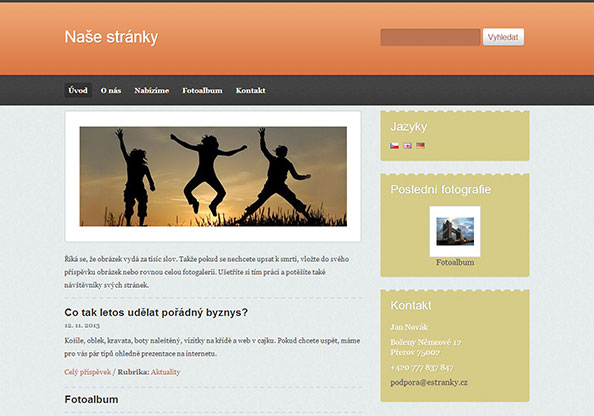This screenshot has height=416, width=594.
Task: Open the O nás page
Action: click(111, 90)
